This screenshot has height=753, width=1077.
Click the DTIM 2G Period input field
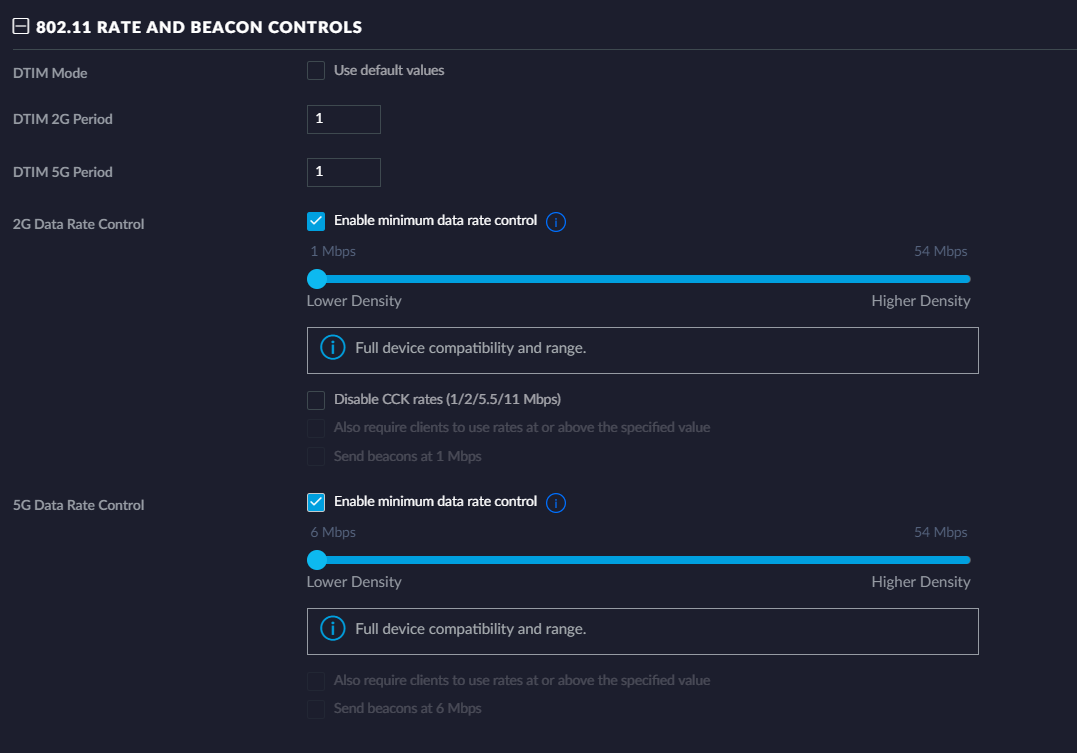[343, 119]
